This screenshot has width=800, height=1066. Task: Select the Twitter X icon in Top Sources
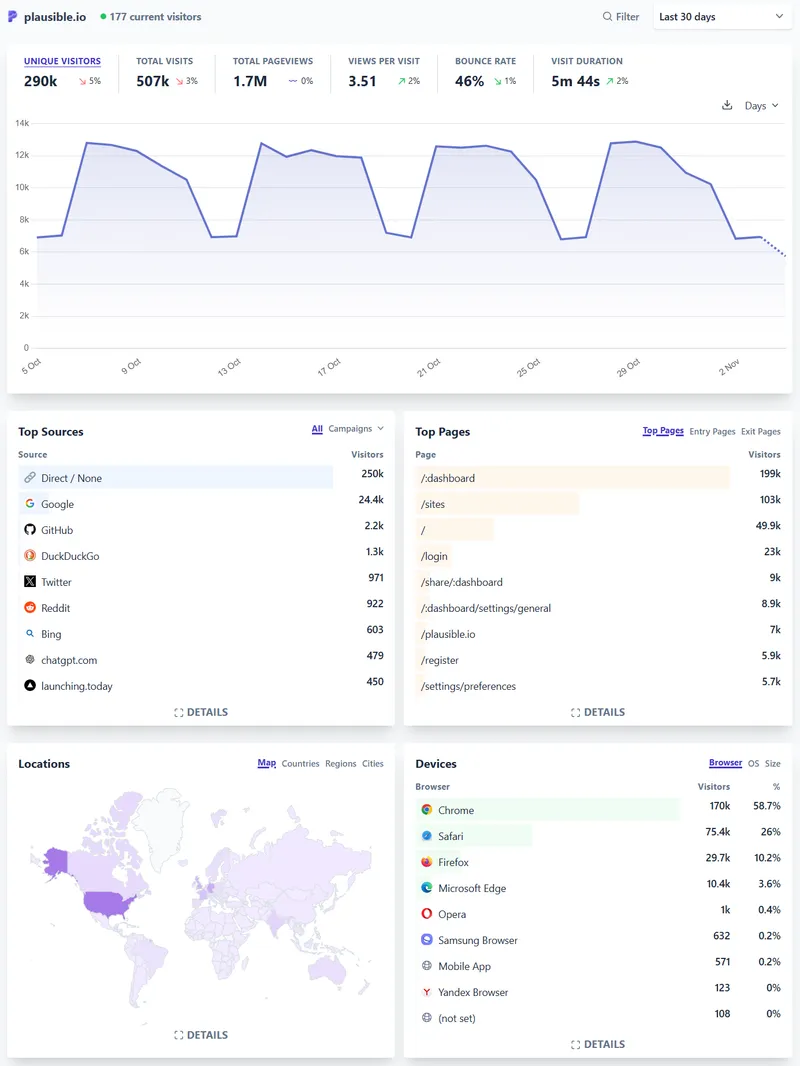(x=30, y=582)
